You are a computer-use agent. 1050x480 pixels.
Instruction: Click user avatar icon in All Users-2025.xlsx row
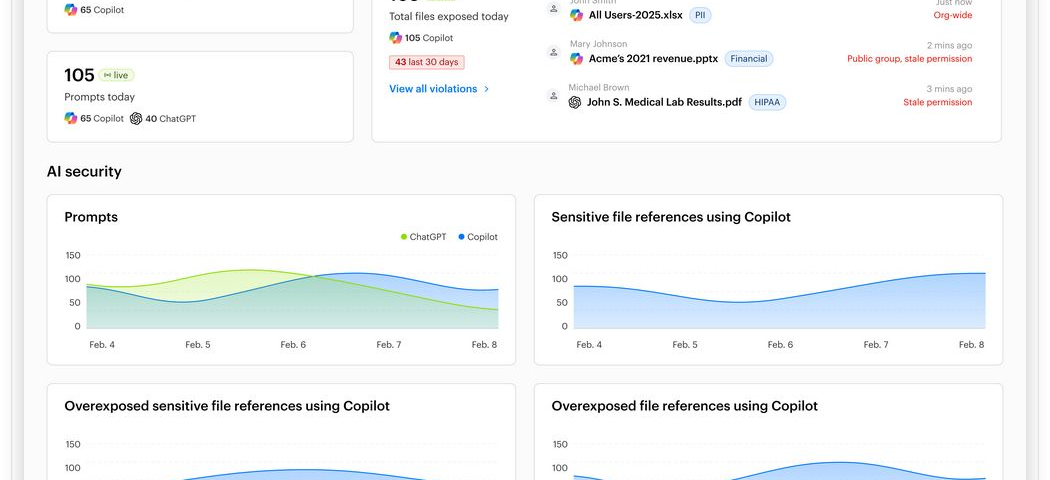pos(553,9)
